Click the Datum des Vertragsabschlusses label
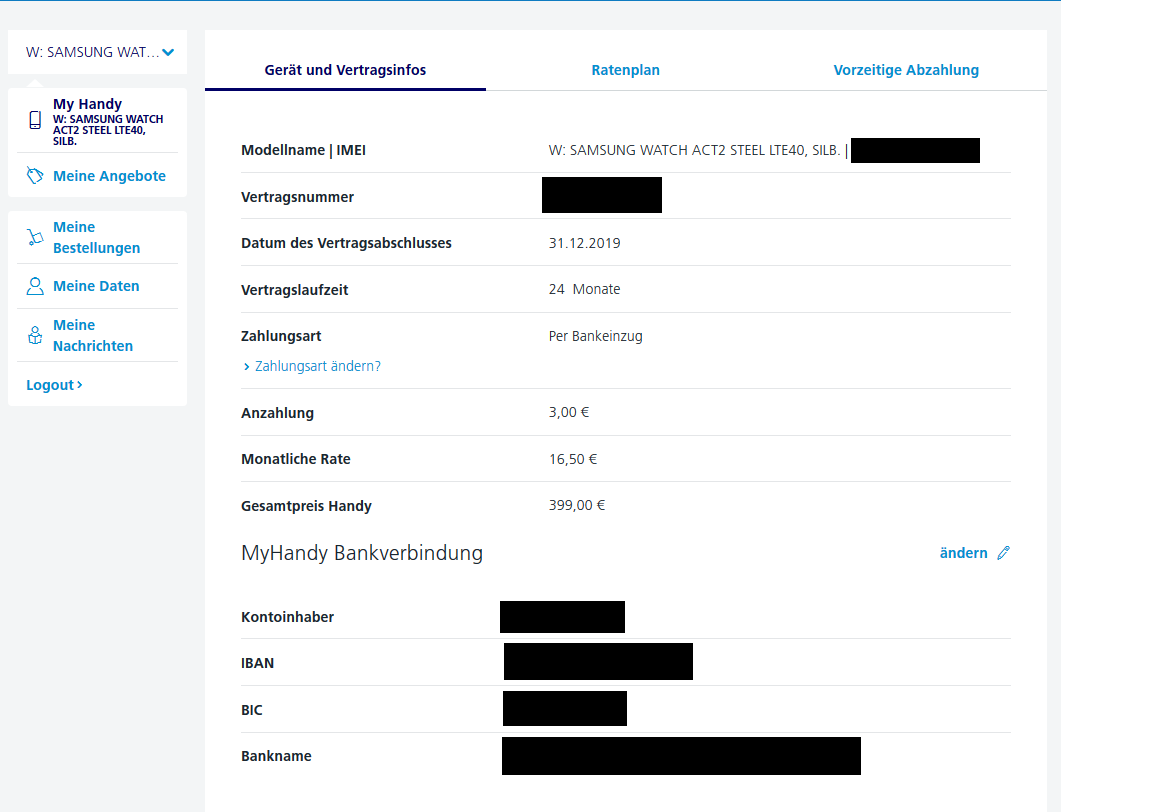The image size is (1152, 812). tap(346, 243)
